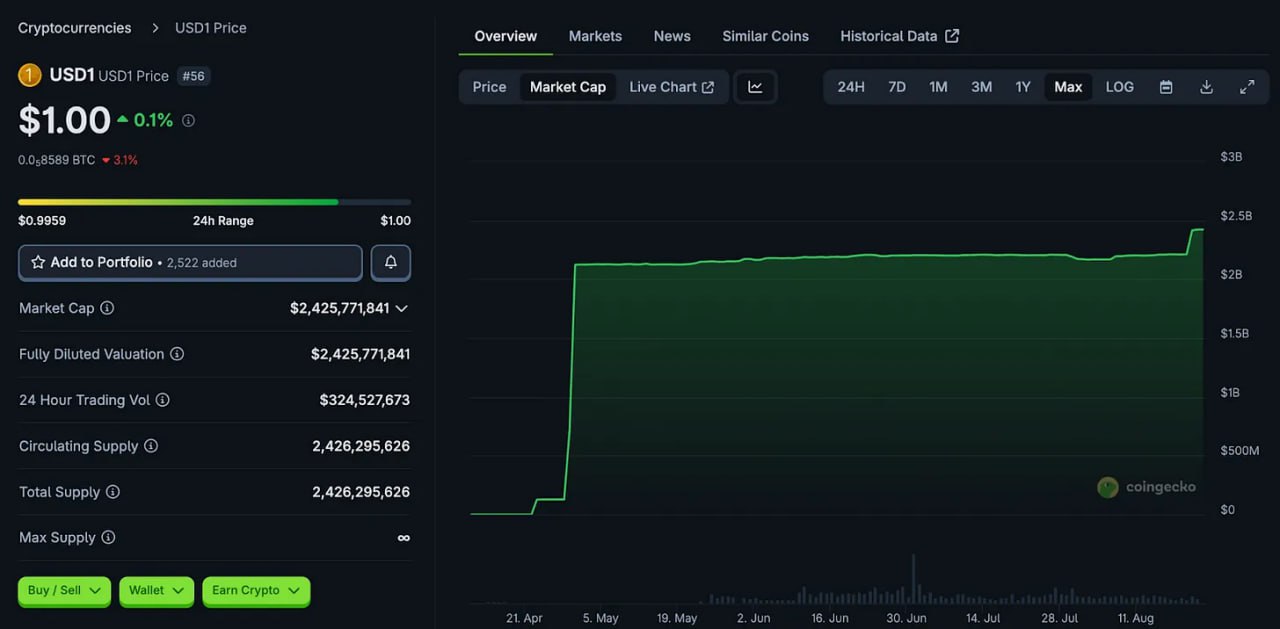
Task: Switch chart to Price view
Action: coord(489,87)
